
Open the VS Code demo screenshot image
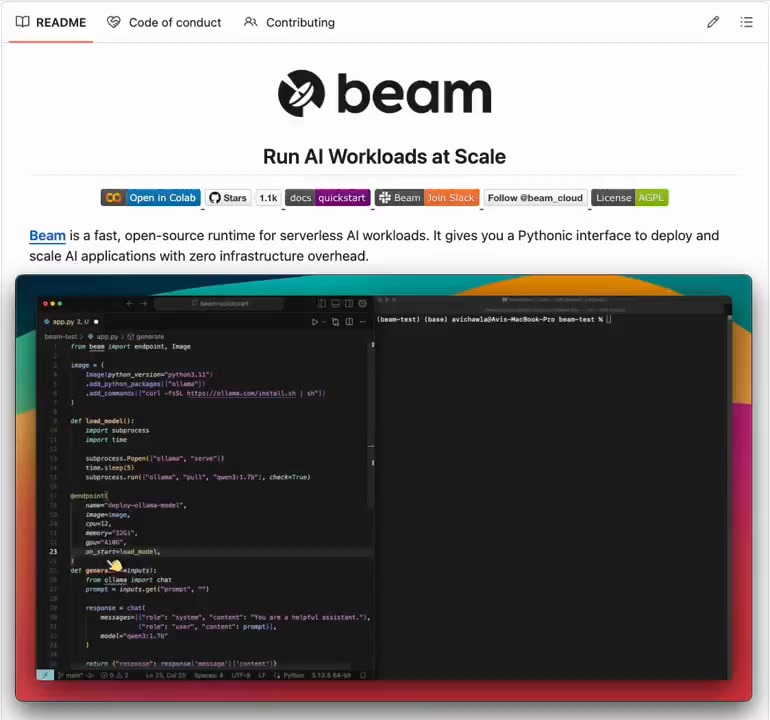coord(384,488)
